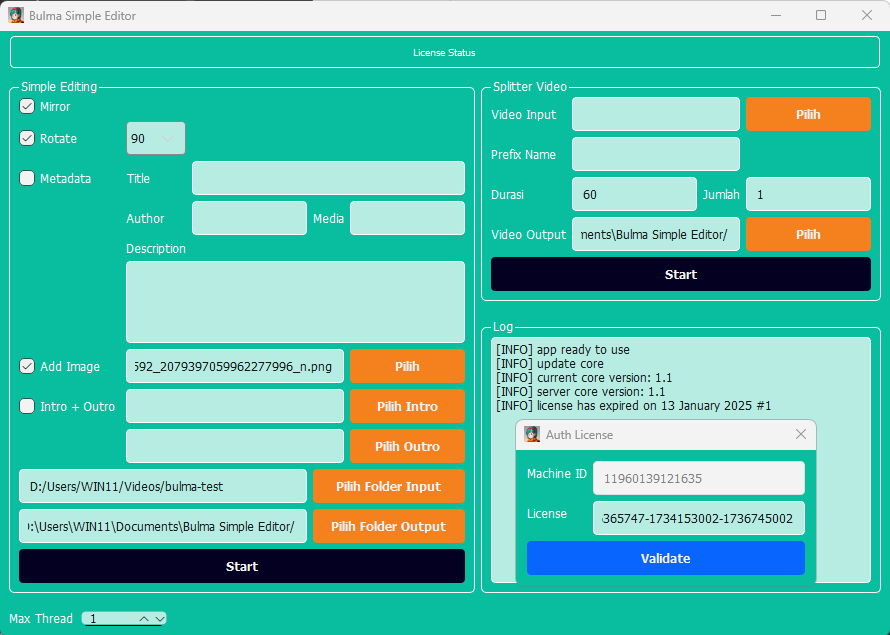
Task: Enable the Intro + Outro checkbox
Action: [x=27, y=406]
